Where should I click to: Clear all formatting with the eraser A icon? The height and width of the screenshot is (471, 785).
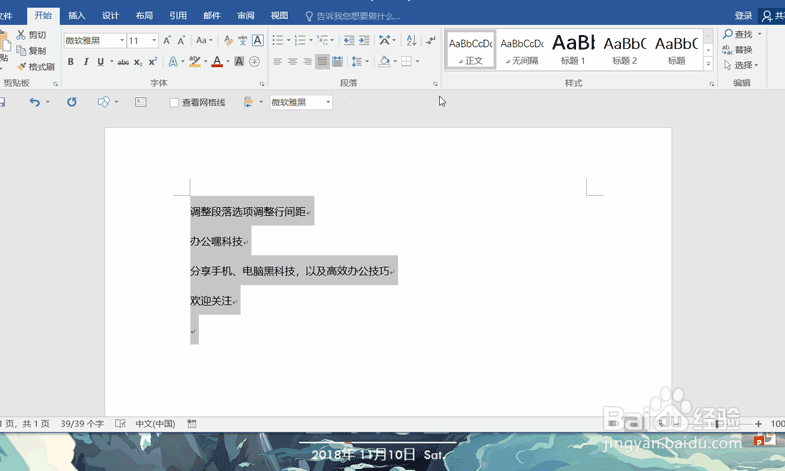[x=228, y=41]
